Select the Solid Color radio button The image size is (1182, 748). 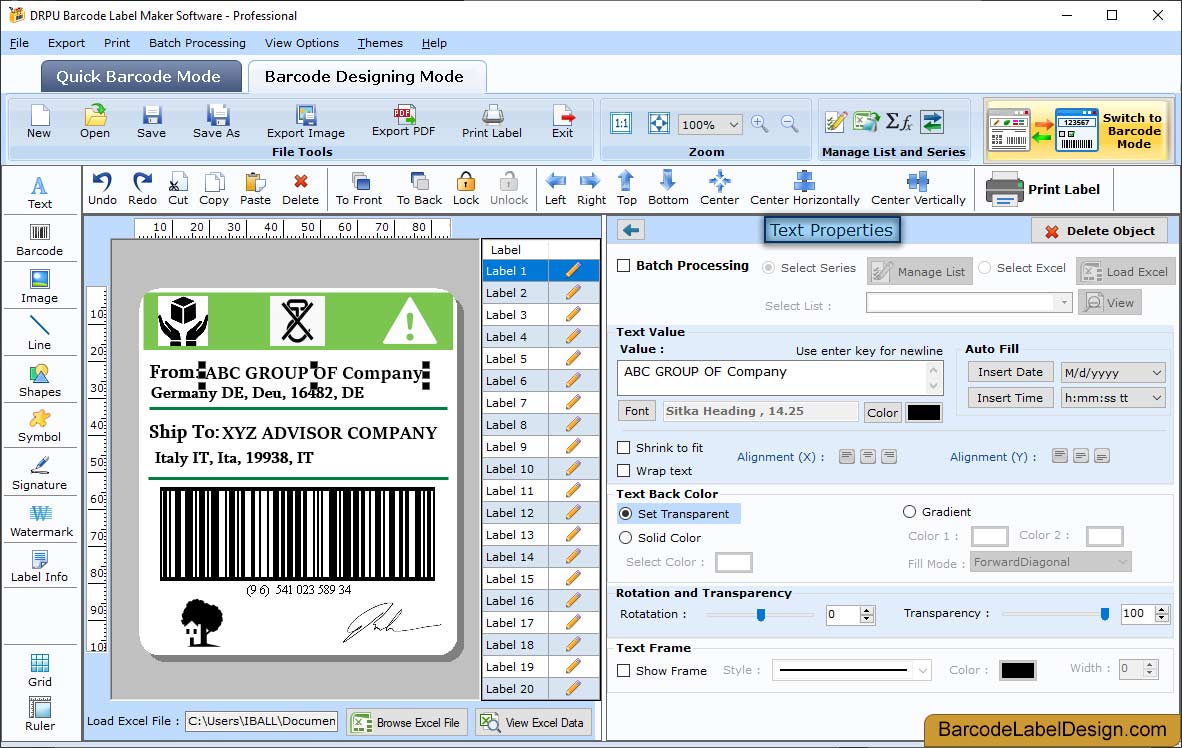(626, 538)
